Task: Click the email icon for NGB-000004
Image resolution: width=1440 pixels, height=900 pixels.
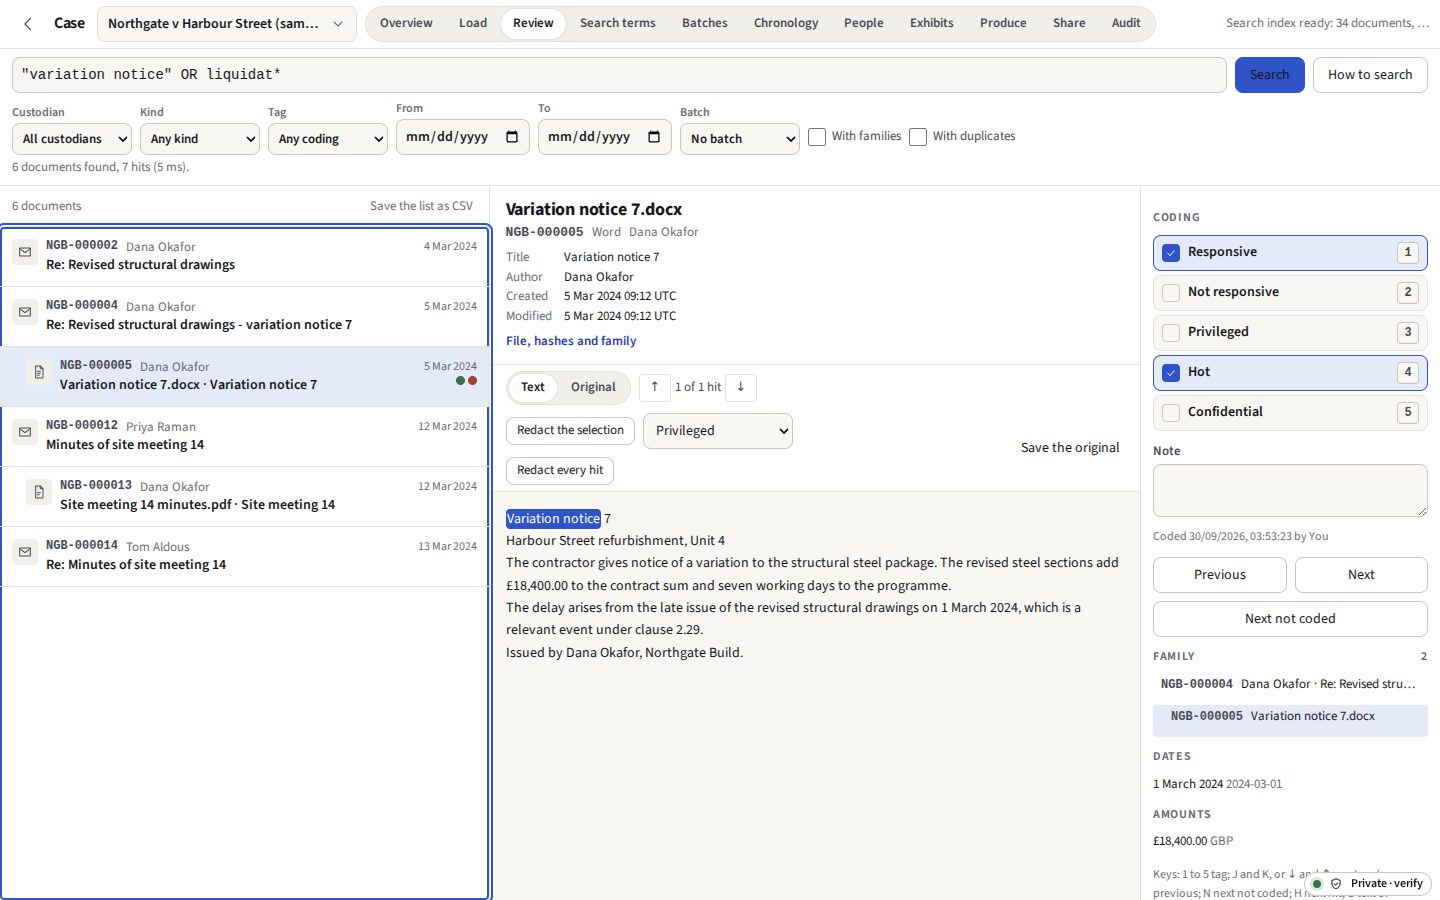Action: coord(25,312)
